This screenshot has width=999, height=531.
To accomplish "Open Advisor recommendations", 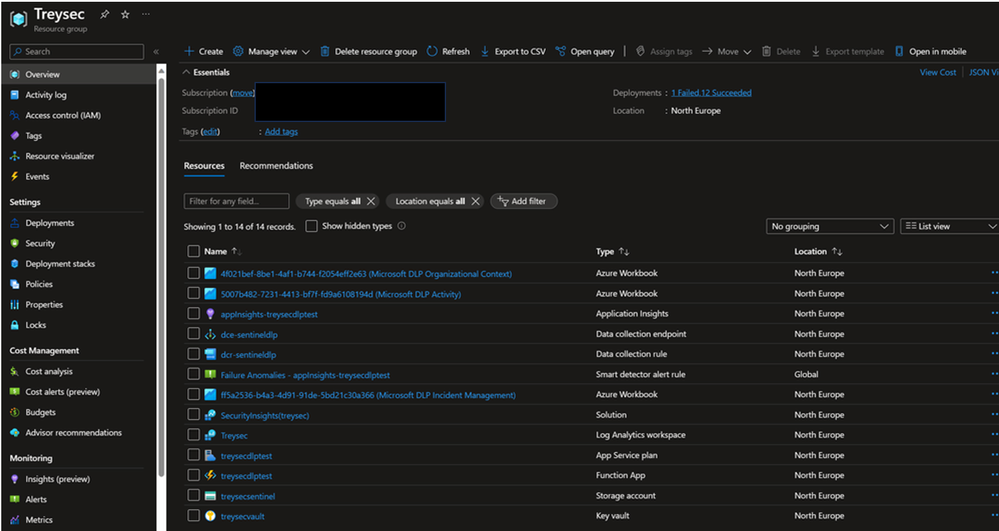I will tap(73, 433).
